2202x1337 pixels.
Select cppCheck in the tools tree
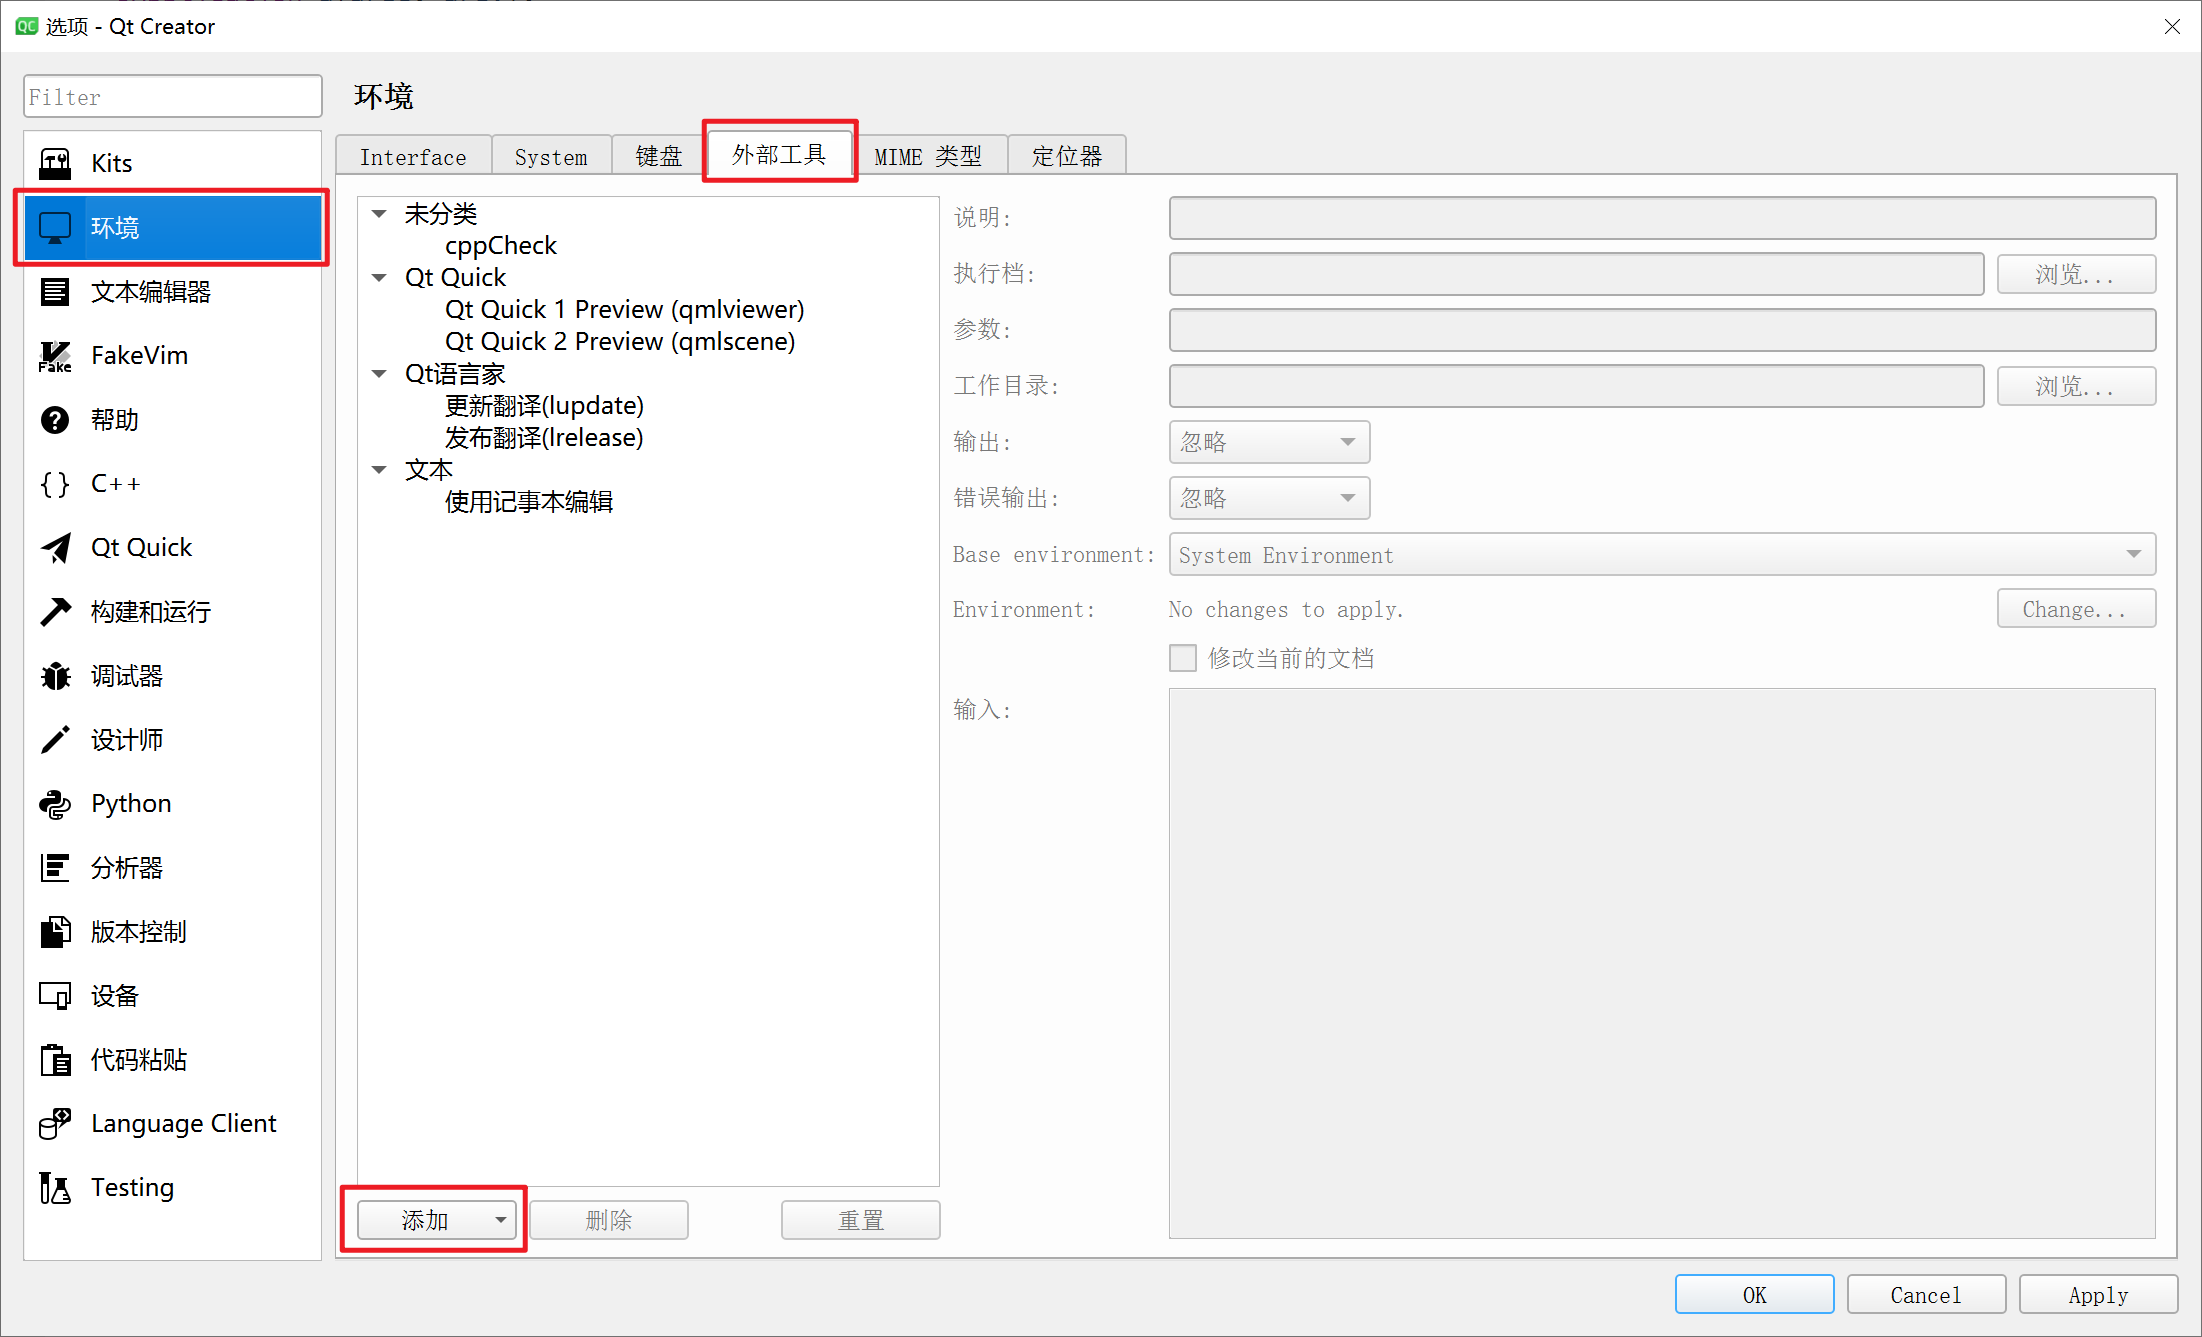500,246
